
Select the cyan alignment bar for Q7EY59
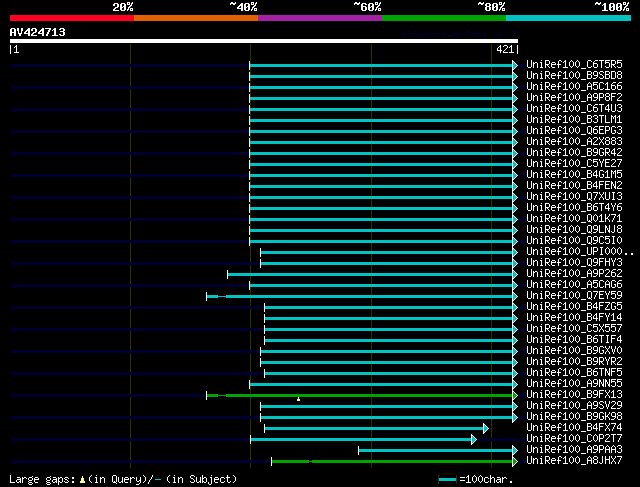pos(360,296)
